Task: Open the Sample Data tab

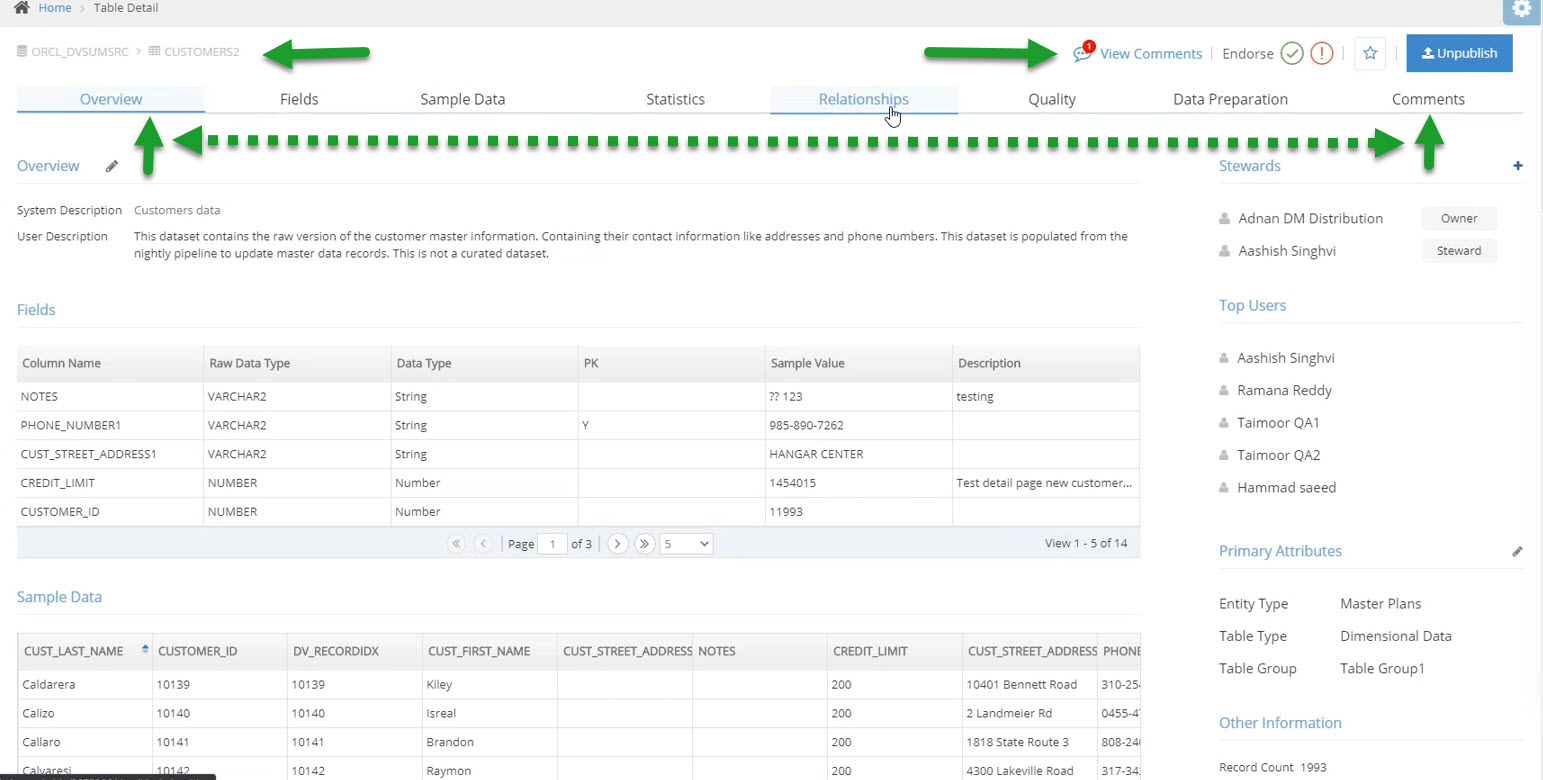Action: click(462, 99)
